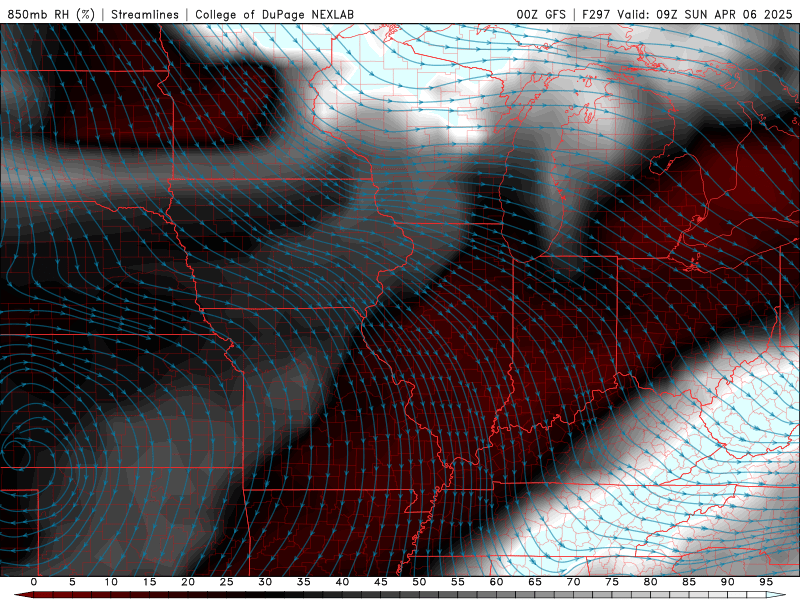Click the '00Z GFS' model run label
The image size is (800, 600).
click(541, 14)
